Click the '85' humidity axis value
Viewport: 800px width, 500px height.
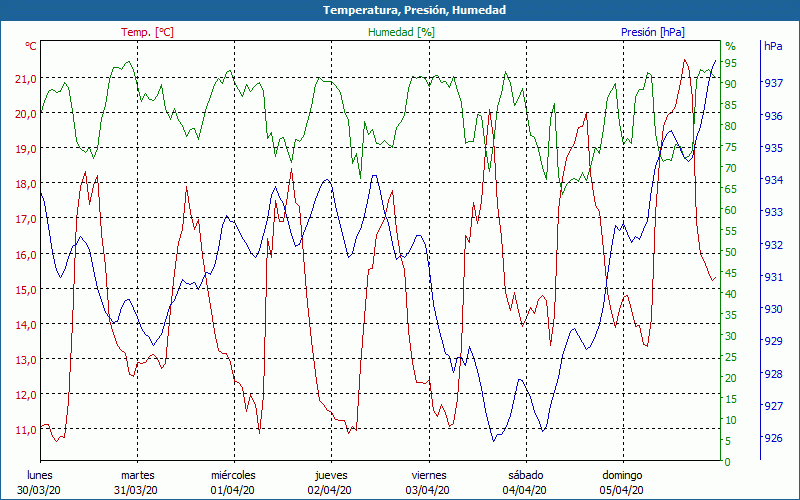coord(730,105)
